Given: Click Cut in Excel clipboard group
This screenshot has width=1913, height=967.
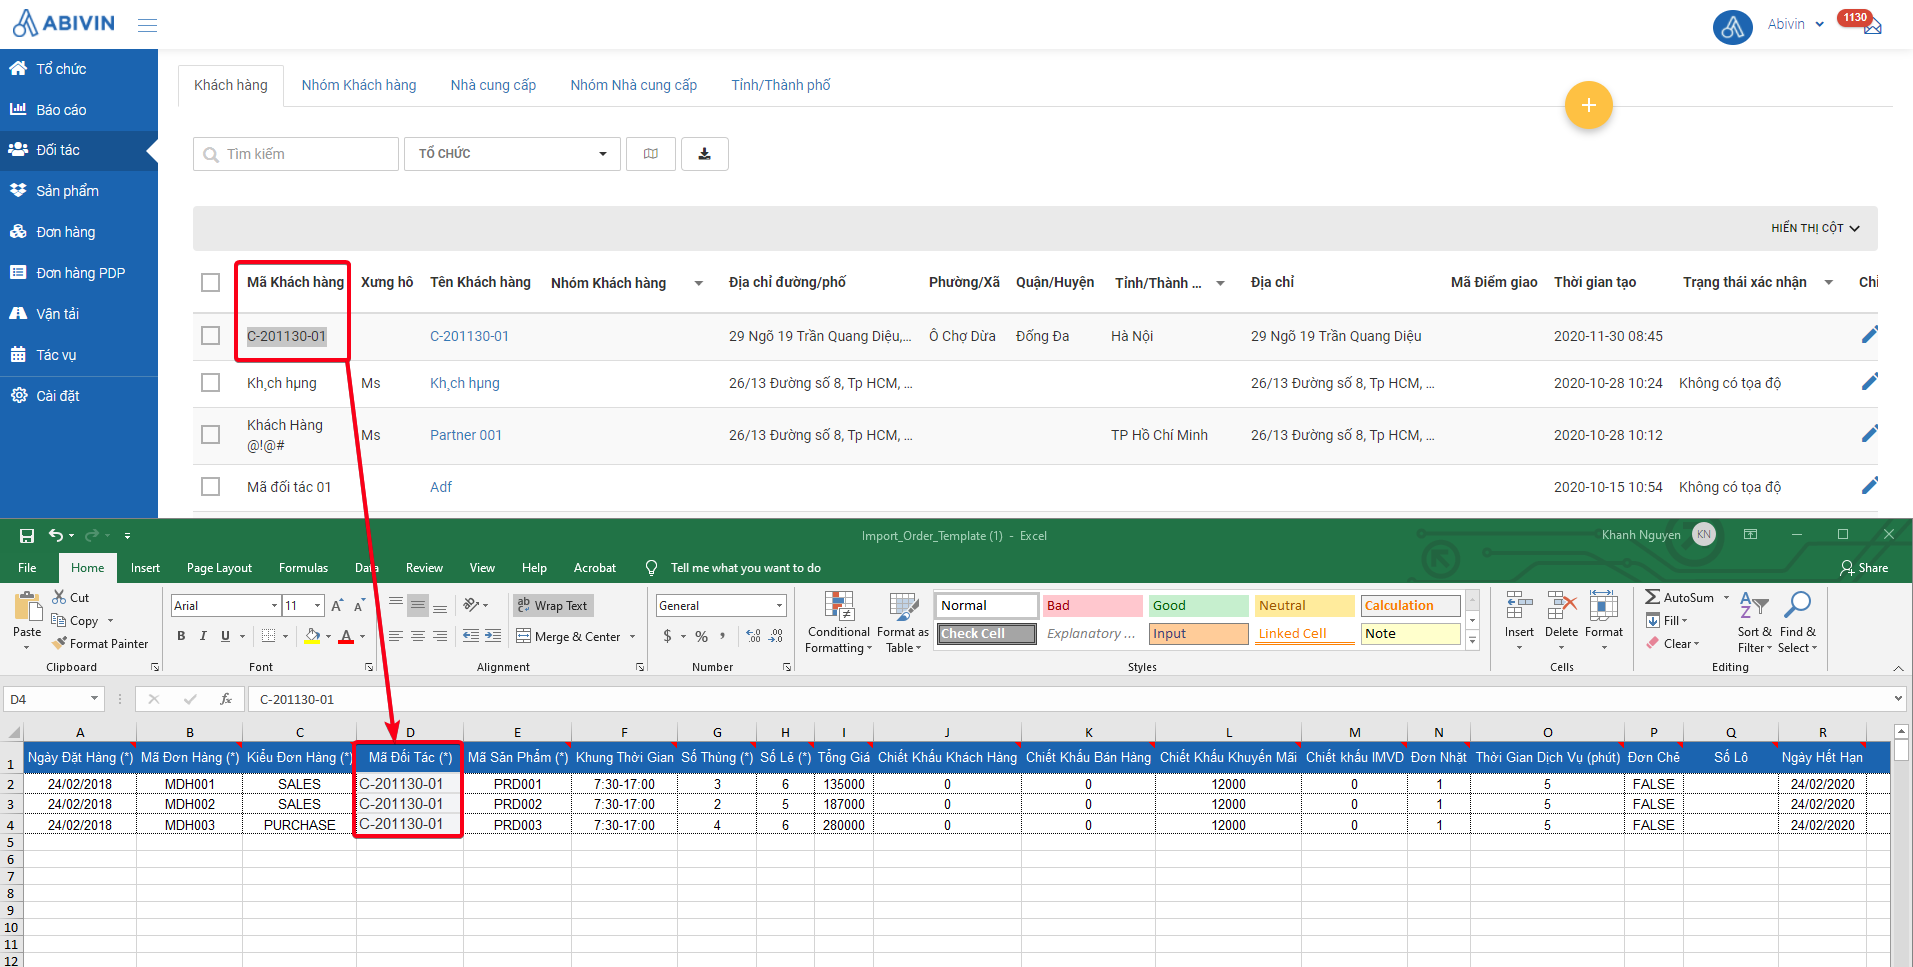Looking at the screenshot, I should pyautogui.click(x=71, y=597).
